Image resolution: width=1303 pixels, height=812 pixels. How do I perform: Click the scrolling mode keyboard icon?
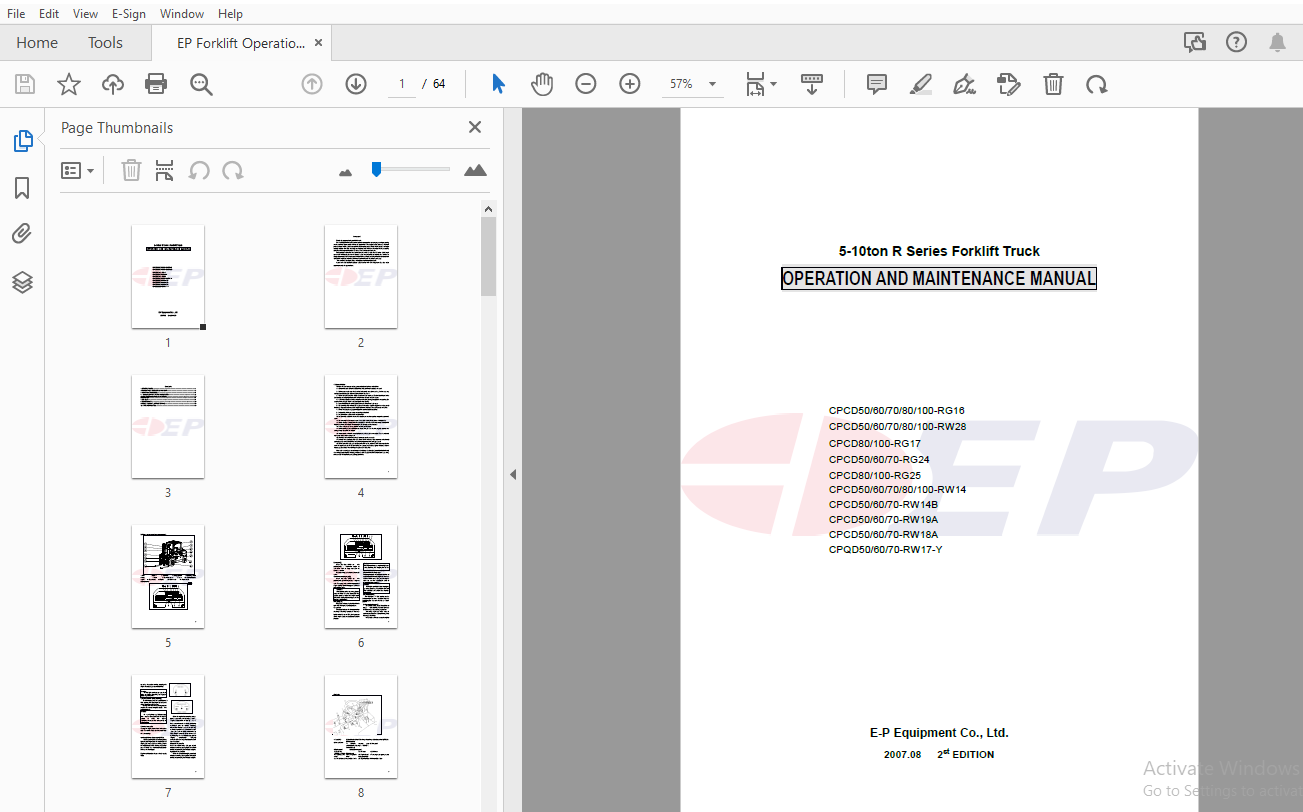click(x=812, y=84)
